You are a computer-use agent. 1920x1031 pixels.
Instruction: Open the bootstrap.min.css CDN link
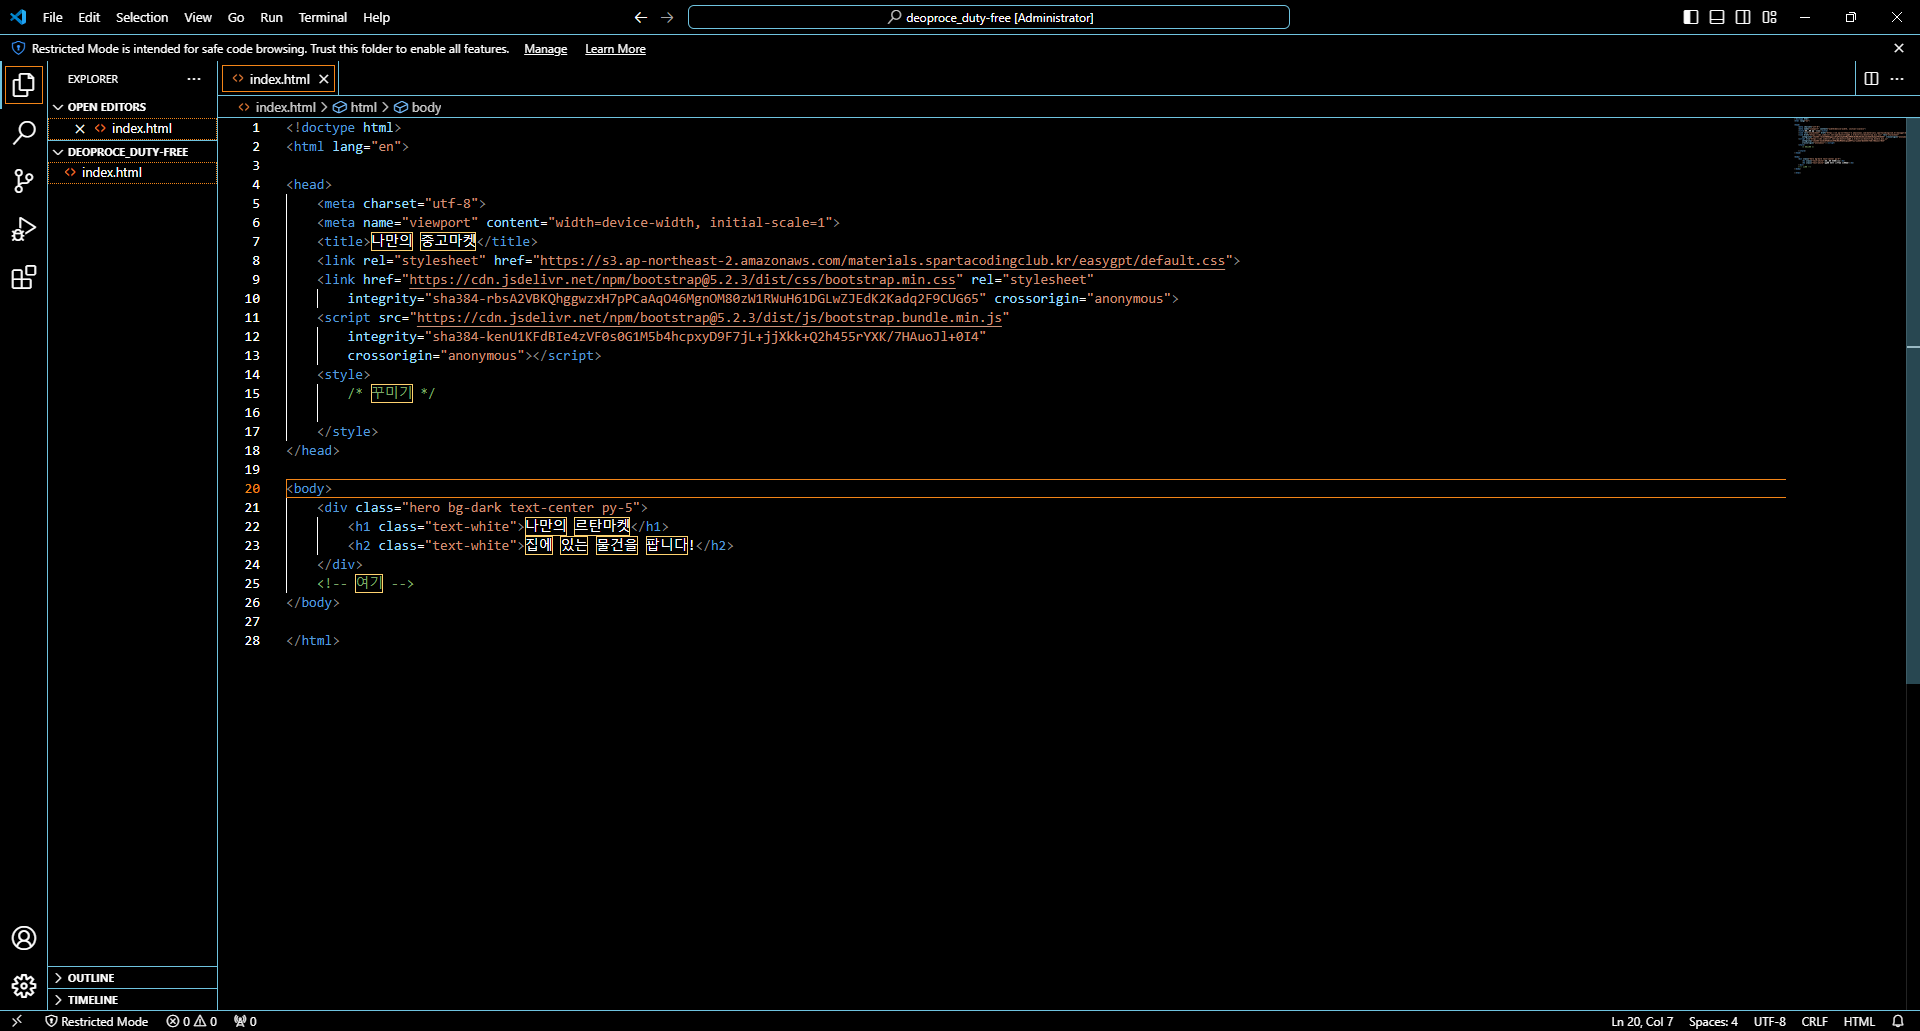(x=682, y=280)
